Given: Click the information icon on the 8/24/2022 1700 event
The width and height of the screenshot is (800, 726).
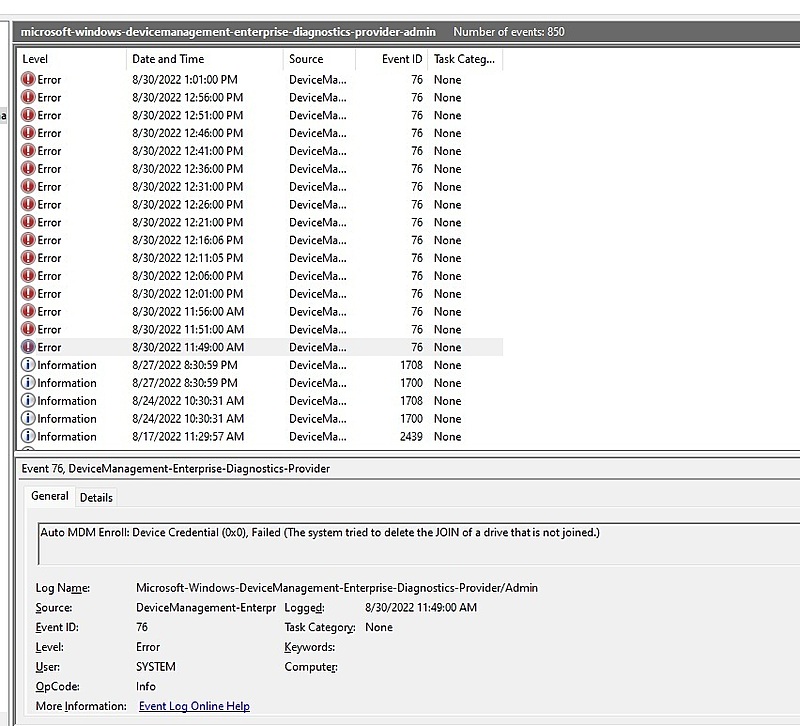Looking at the screenshot, I should [27, 419].
